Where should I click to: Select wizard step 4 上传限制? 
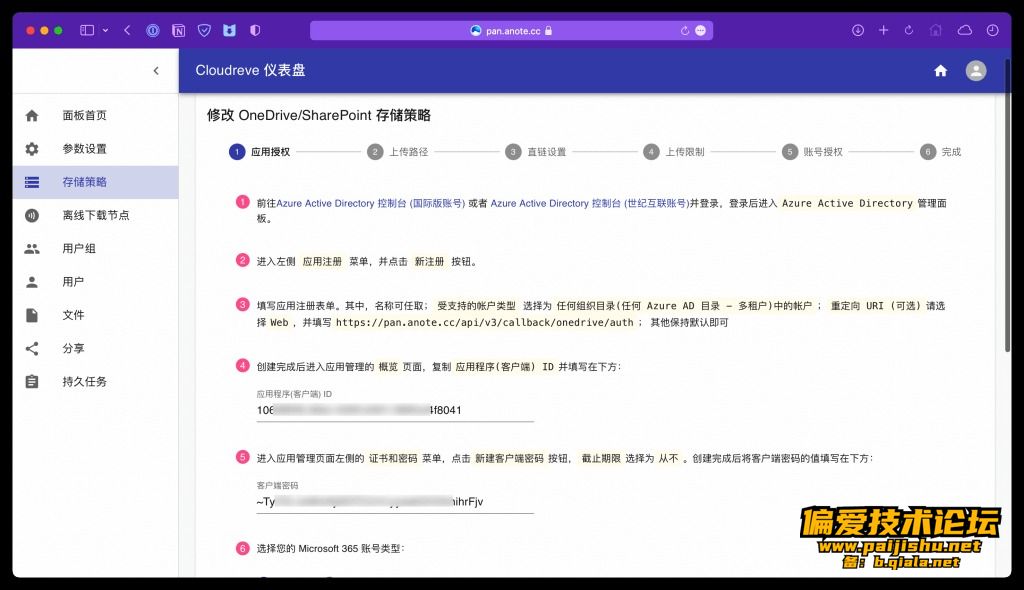pyautogui.click(x=674, y=152)
